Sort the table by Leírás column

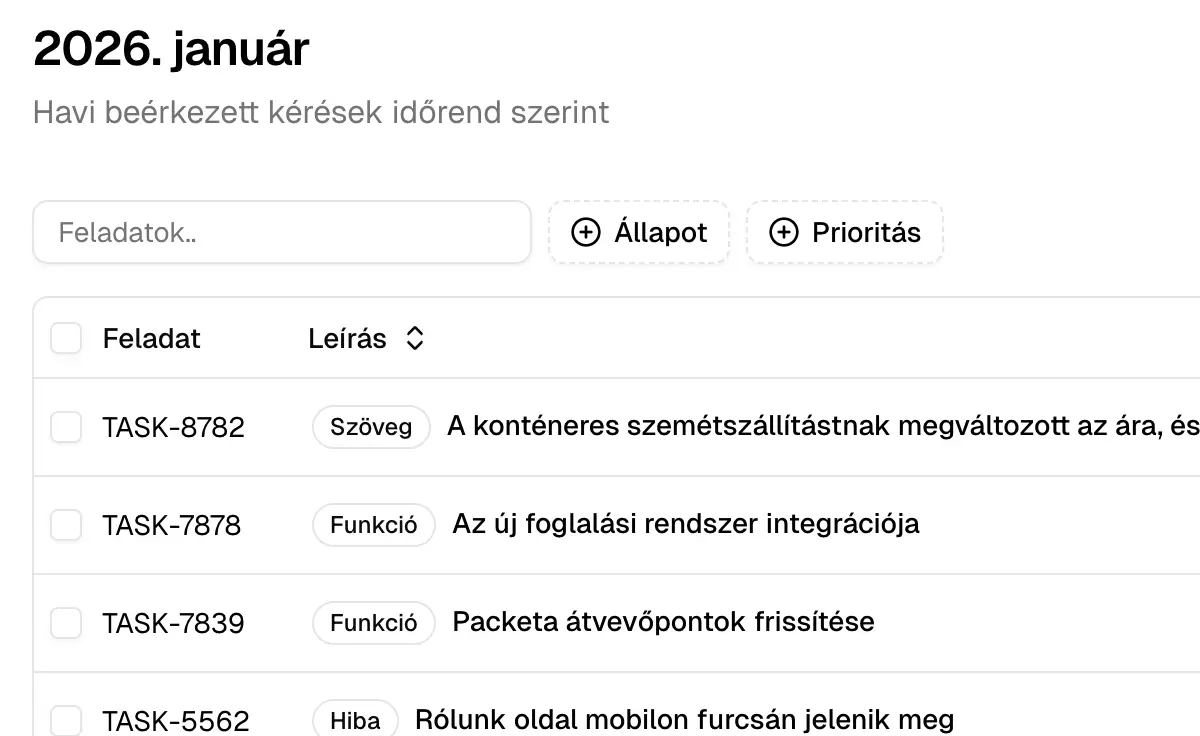point(347,339)
